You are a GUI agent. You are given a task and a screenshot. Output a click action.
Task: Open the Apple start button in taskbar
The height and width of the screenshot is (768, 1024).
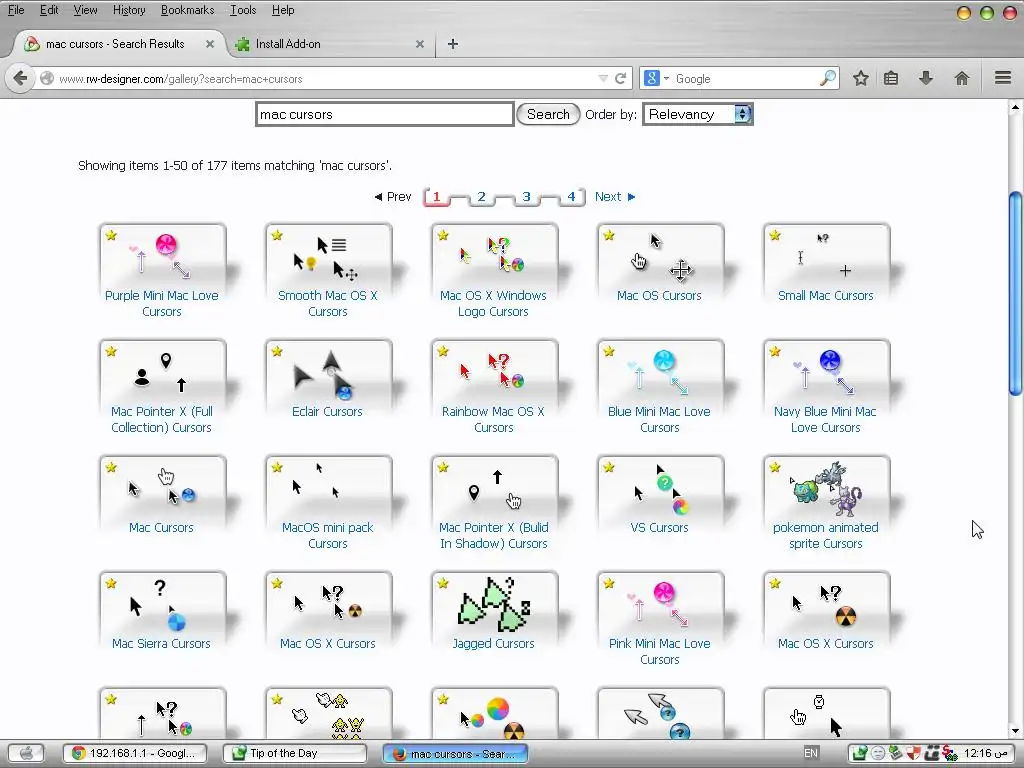click(26, 753)
